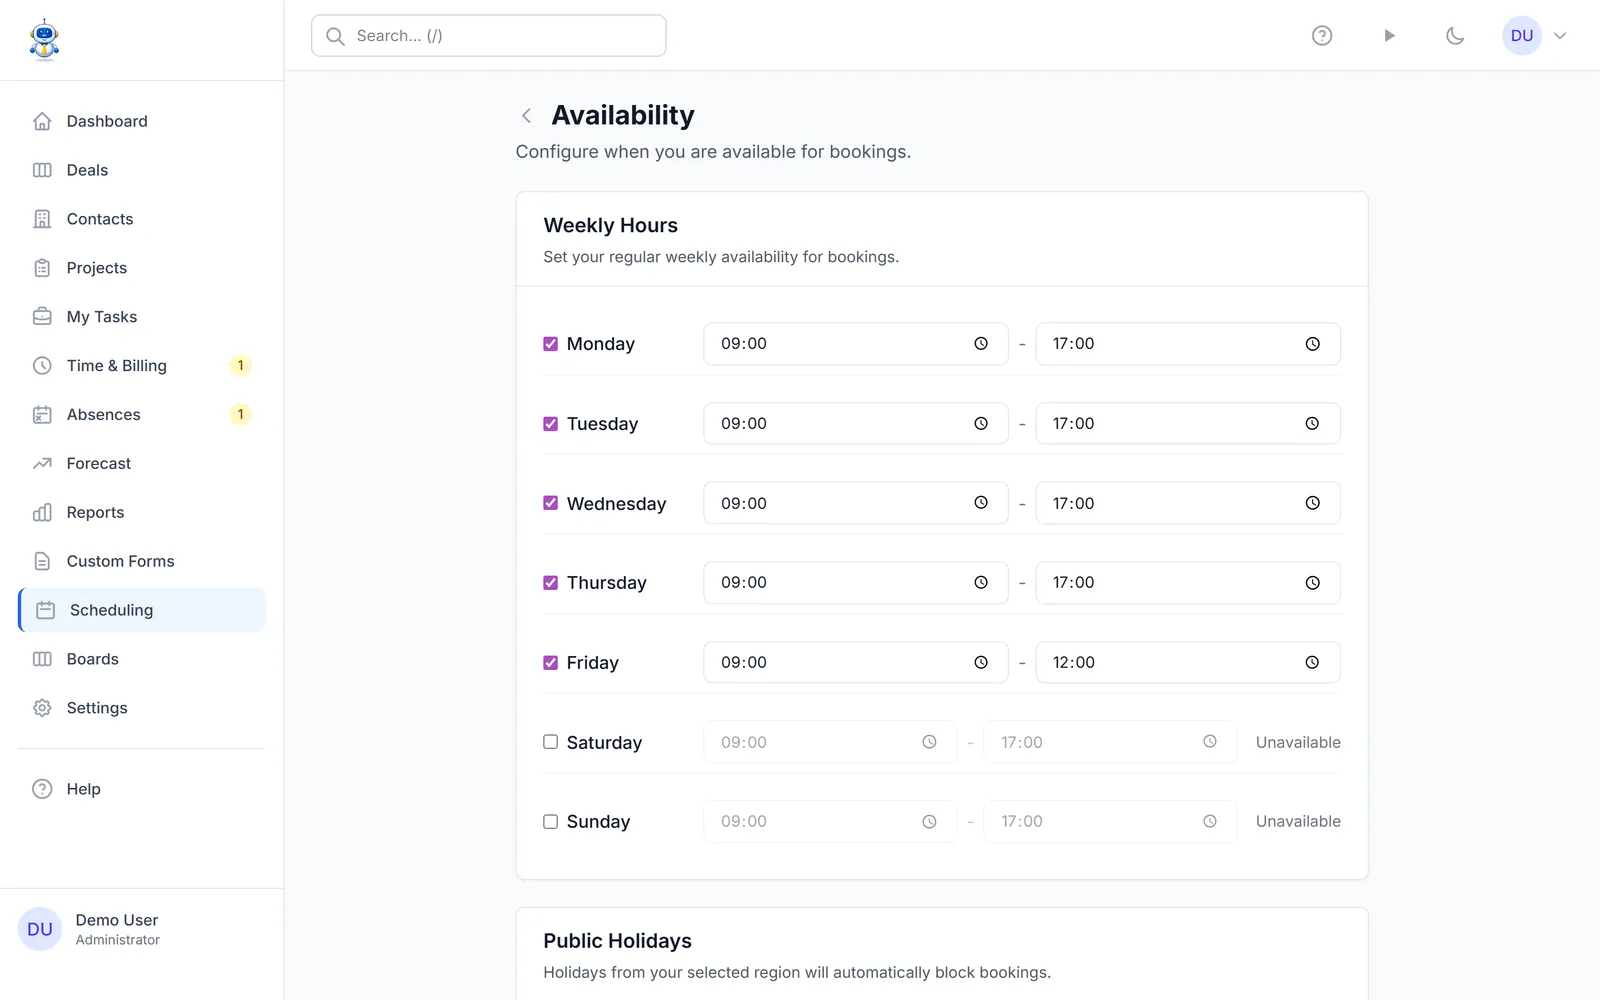Click the Public Holidays heading
The image size is (1600, 1000).
click(617, 941)
